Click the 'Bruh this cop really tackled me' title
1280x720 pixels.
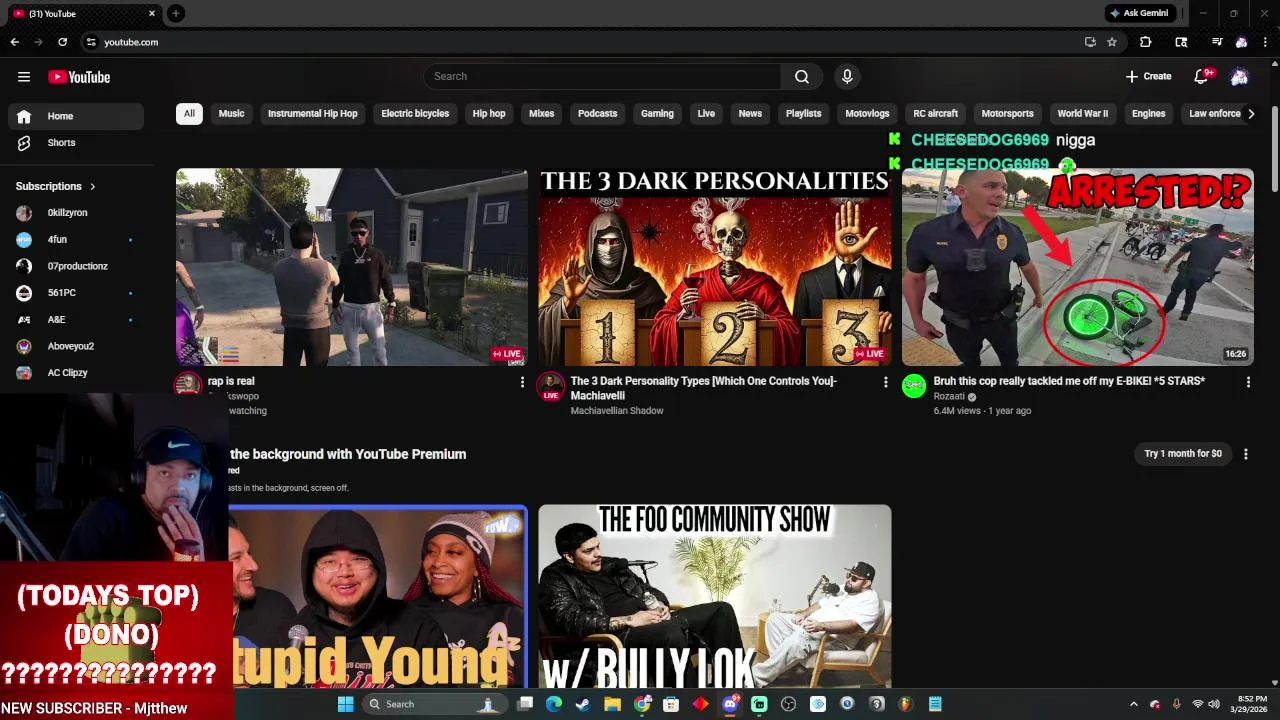(x=1069, y=381)
